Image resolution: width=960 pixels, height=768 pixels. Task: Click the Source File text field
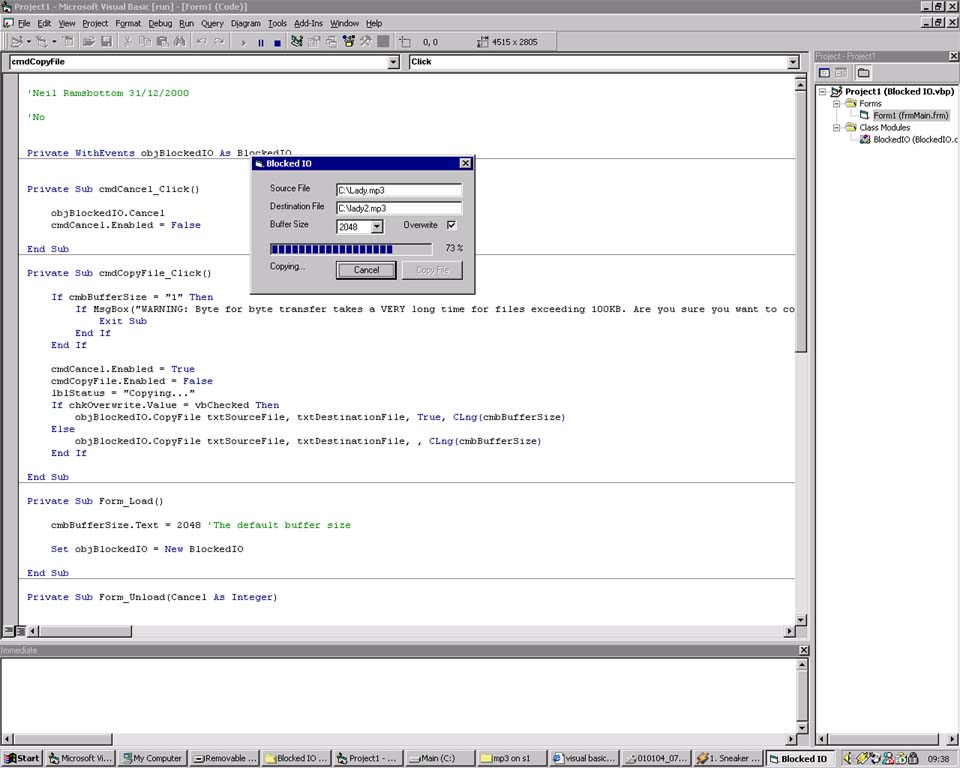(398, 190)
